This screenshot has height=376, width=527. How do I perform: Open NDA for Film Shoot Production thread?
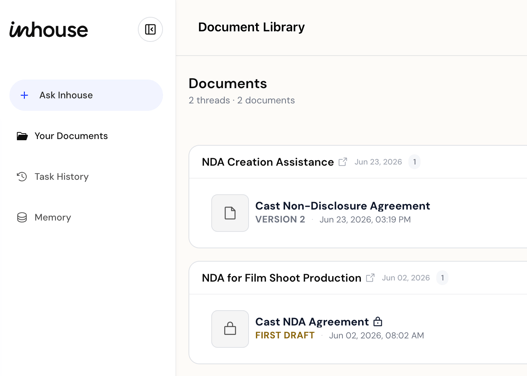[281, 278]
